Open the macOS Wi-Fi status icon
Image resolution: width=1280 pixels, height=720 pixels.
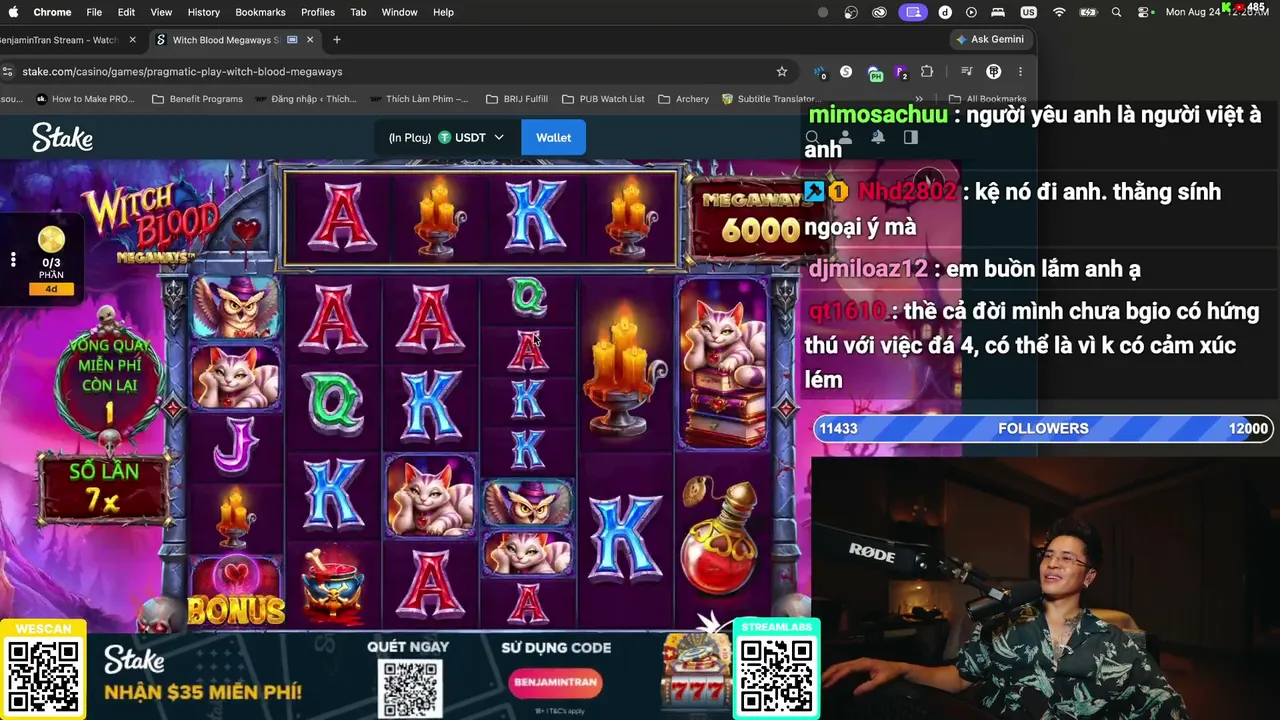click(x=1059, y=12)
